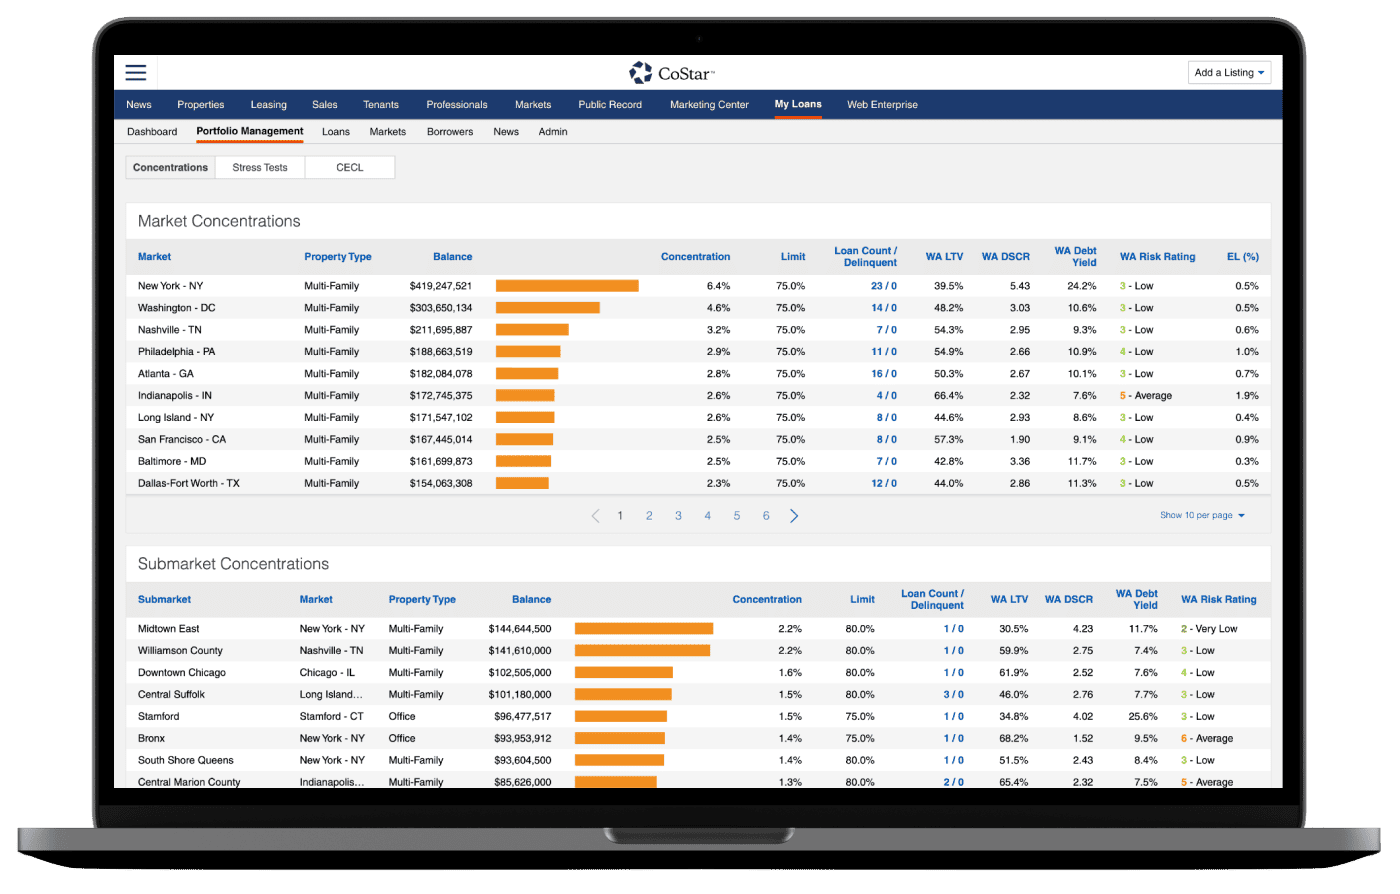Sort Market table by Balance column
This screenshot has height=894, width=1400.
point(452,257)
